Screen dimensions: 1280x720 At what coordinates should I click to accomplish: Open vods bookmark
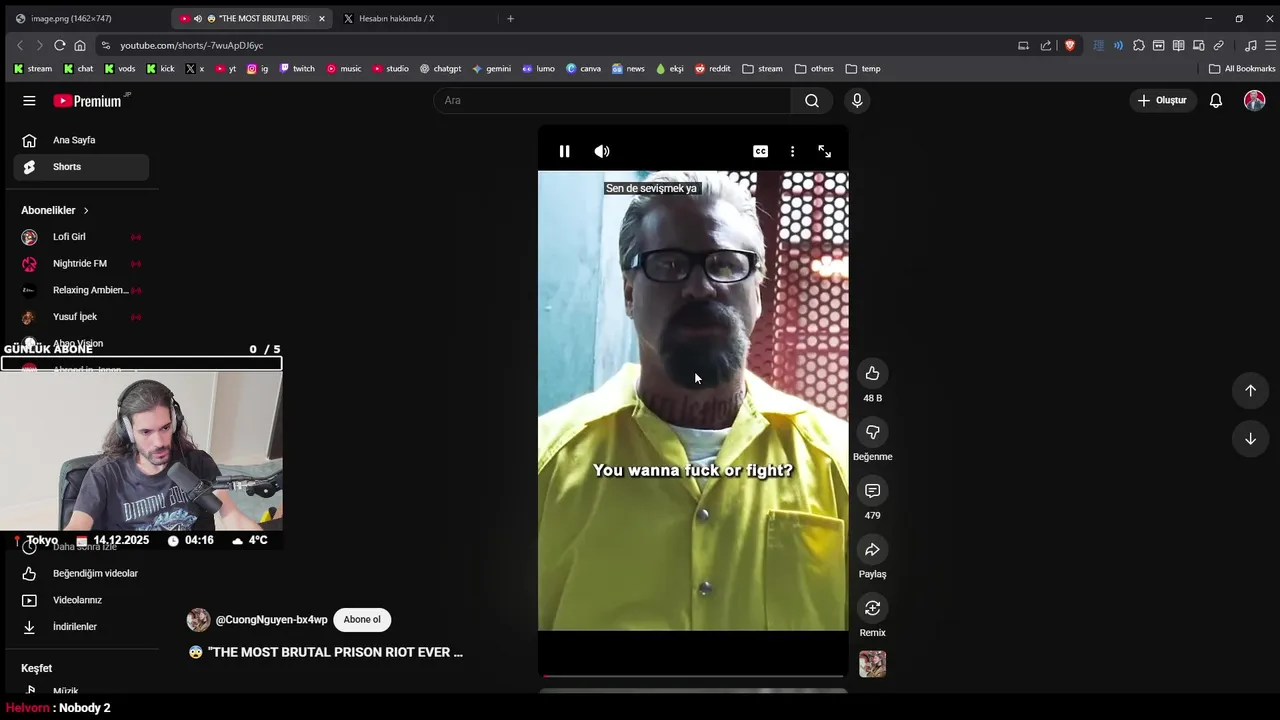(120, 69)
